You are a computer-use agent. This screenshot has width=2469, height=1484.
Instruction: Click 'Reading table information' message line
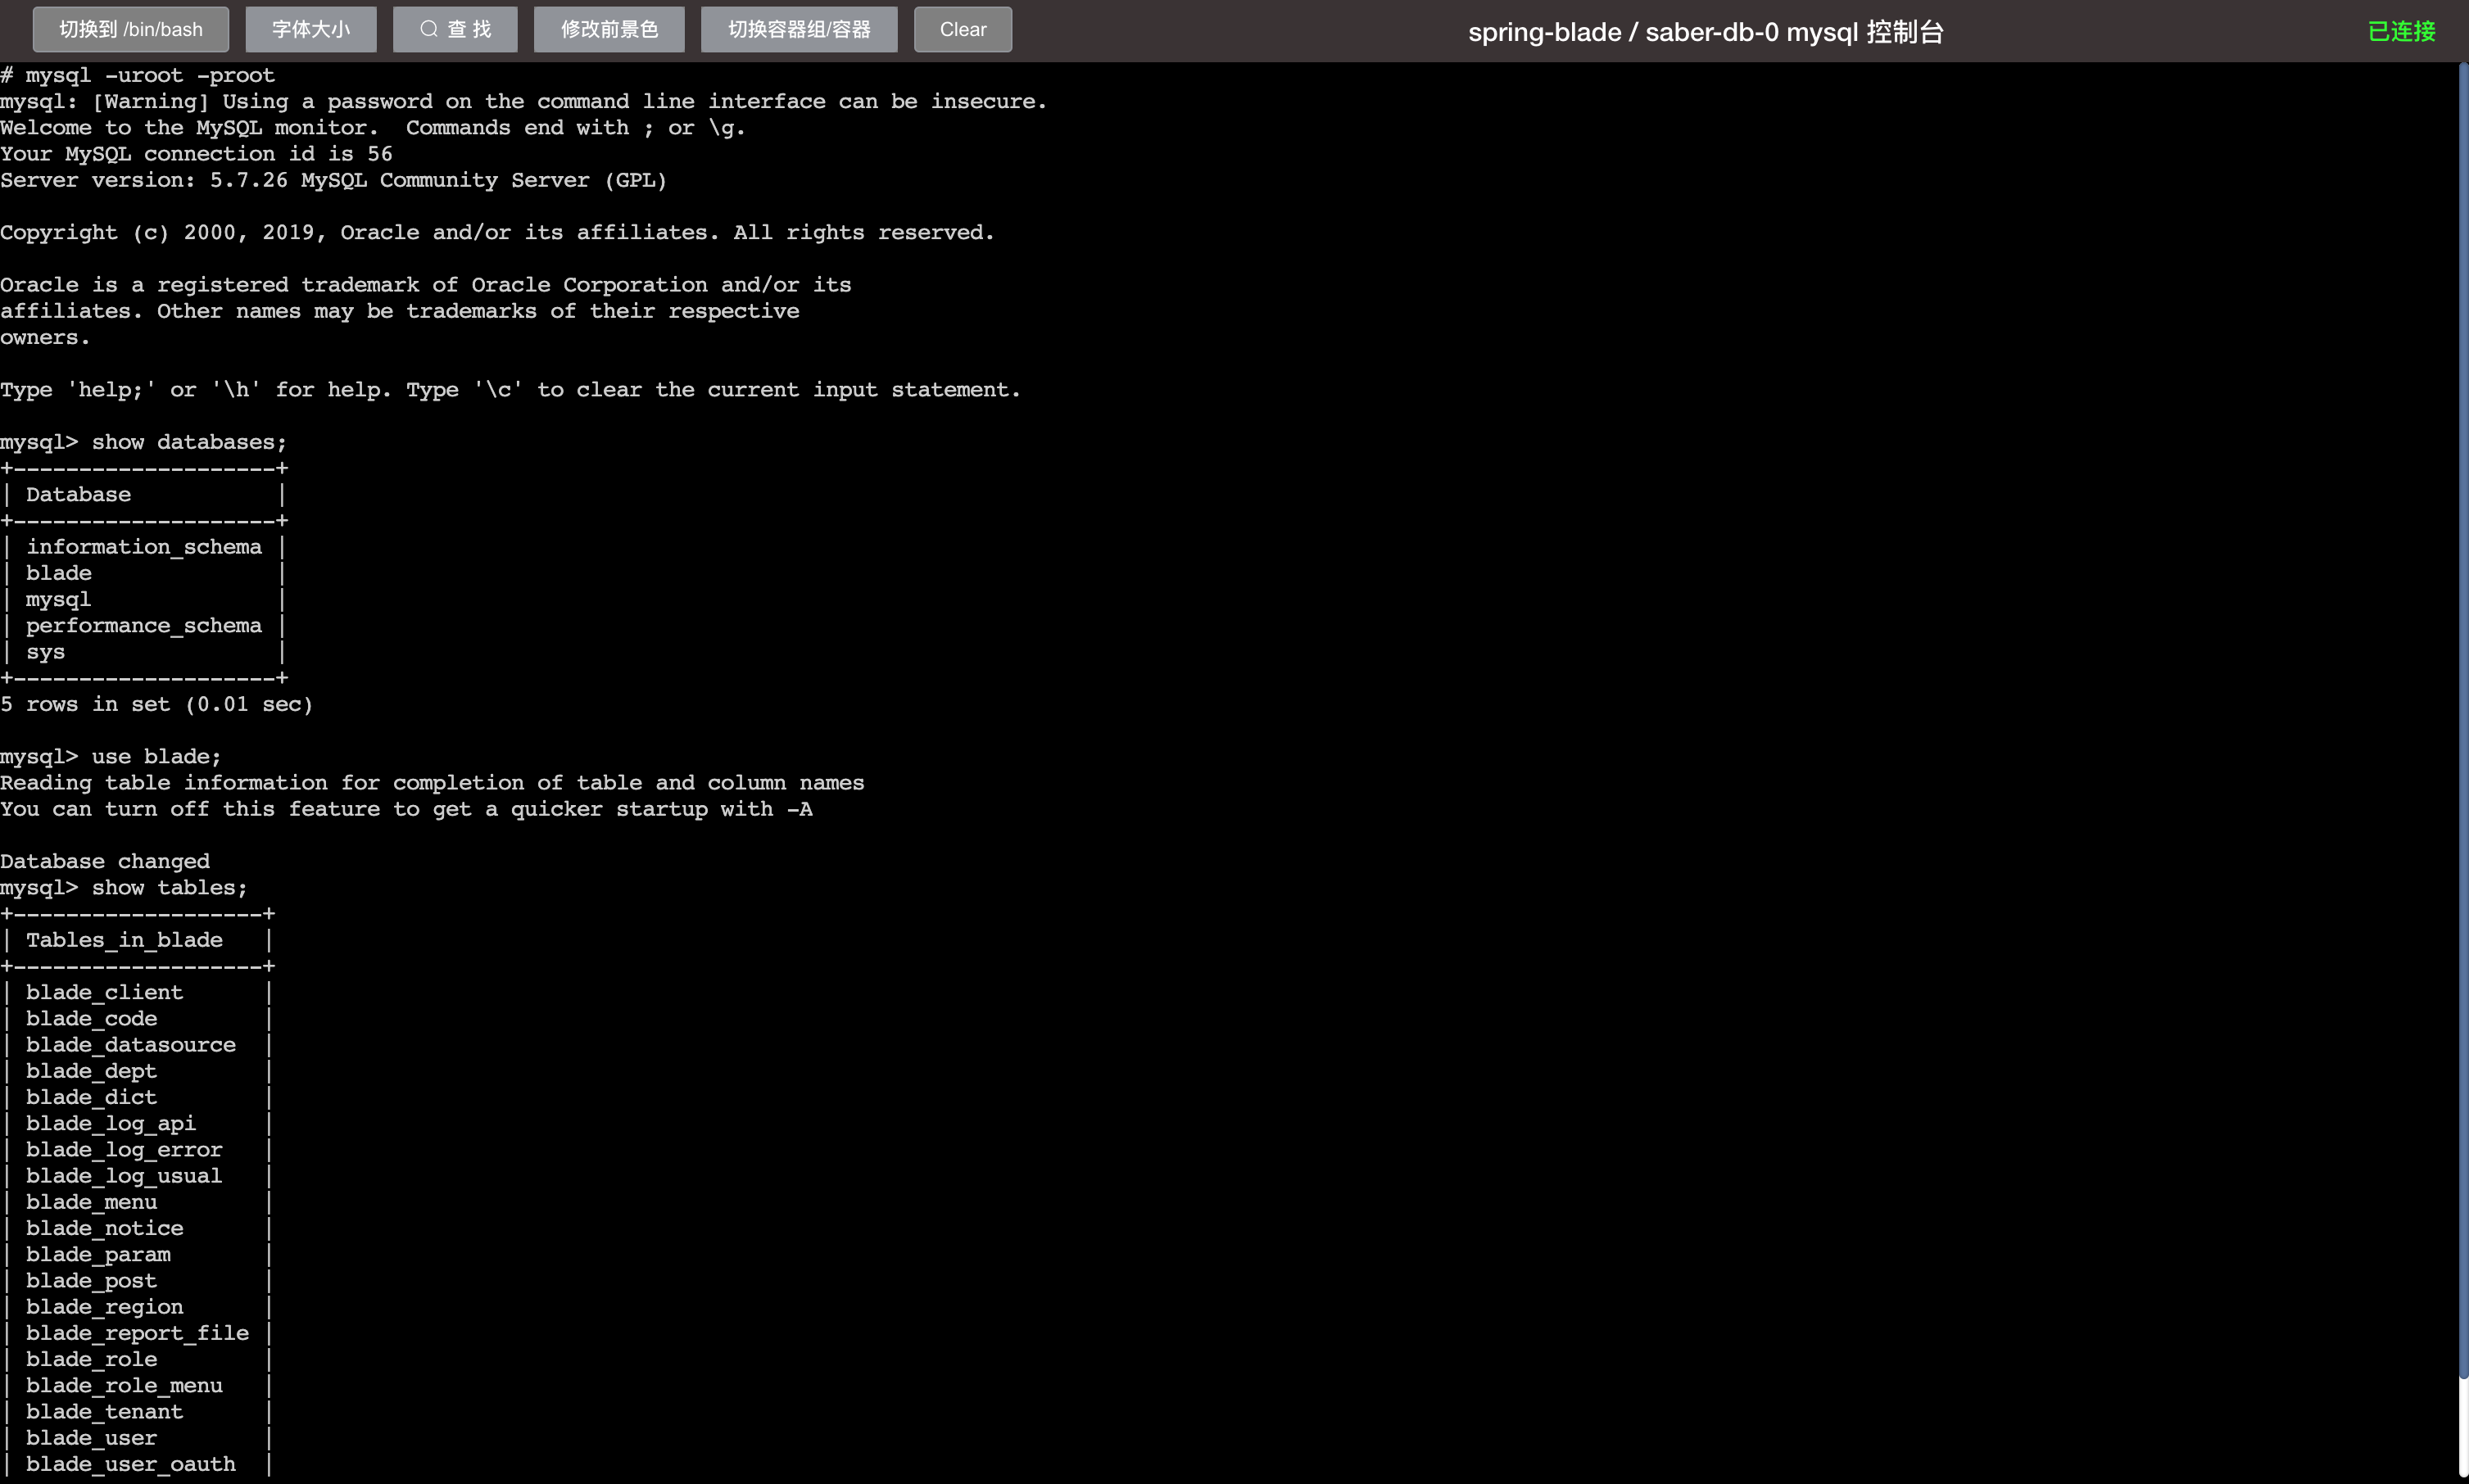(432, 783)
